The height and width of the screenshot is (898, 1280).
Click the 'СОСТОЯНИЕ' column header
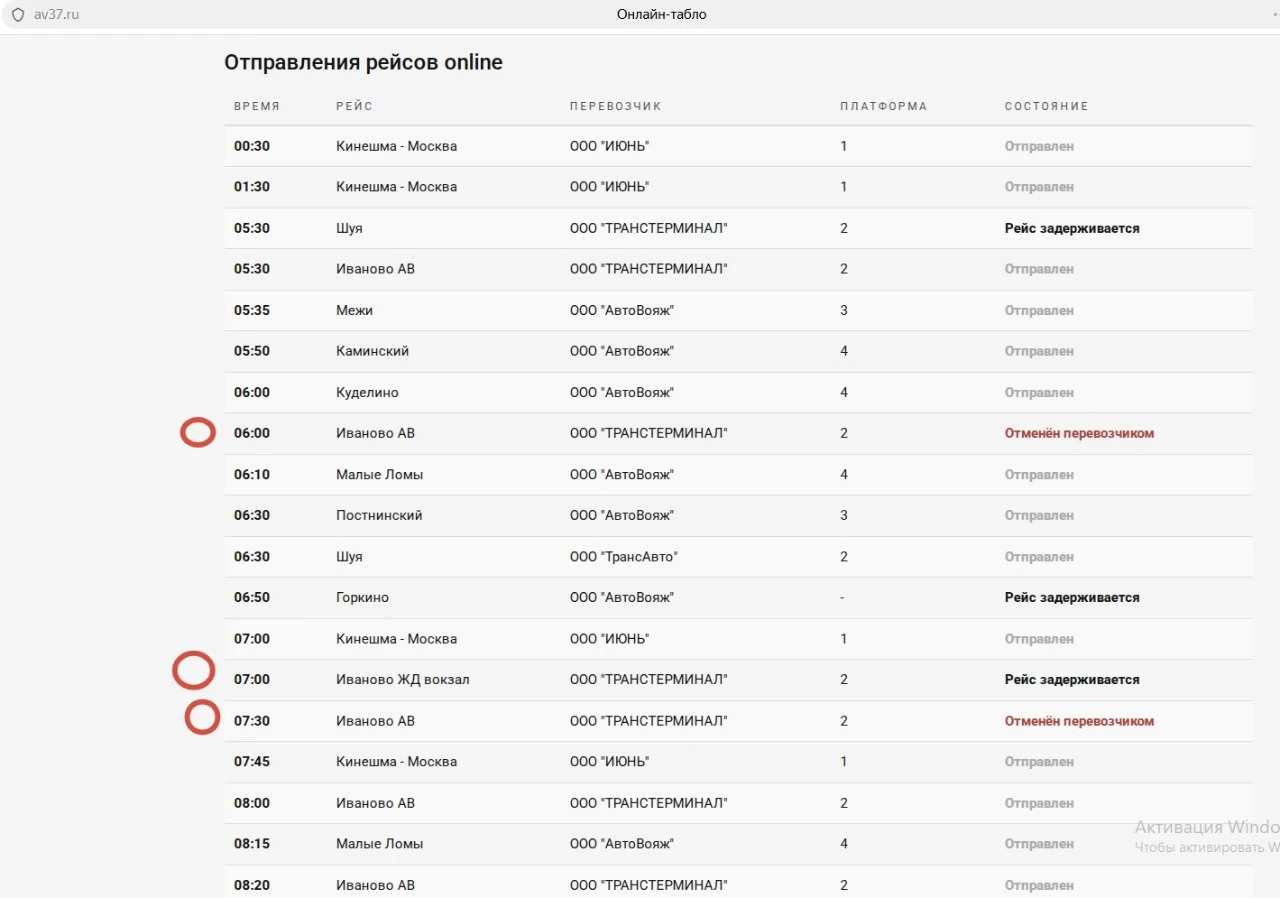pyautogui.click(x=1046, y=106)
